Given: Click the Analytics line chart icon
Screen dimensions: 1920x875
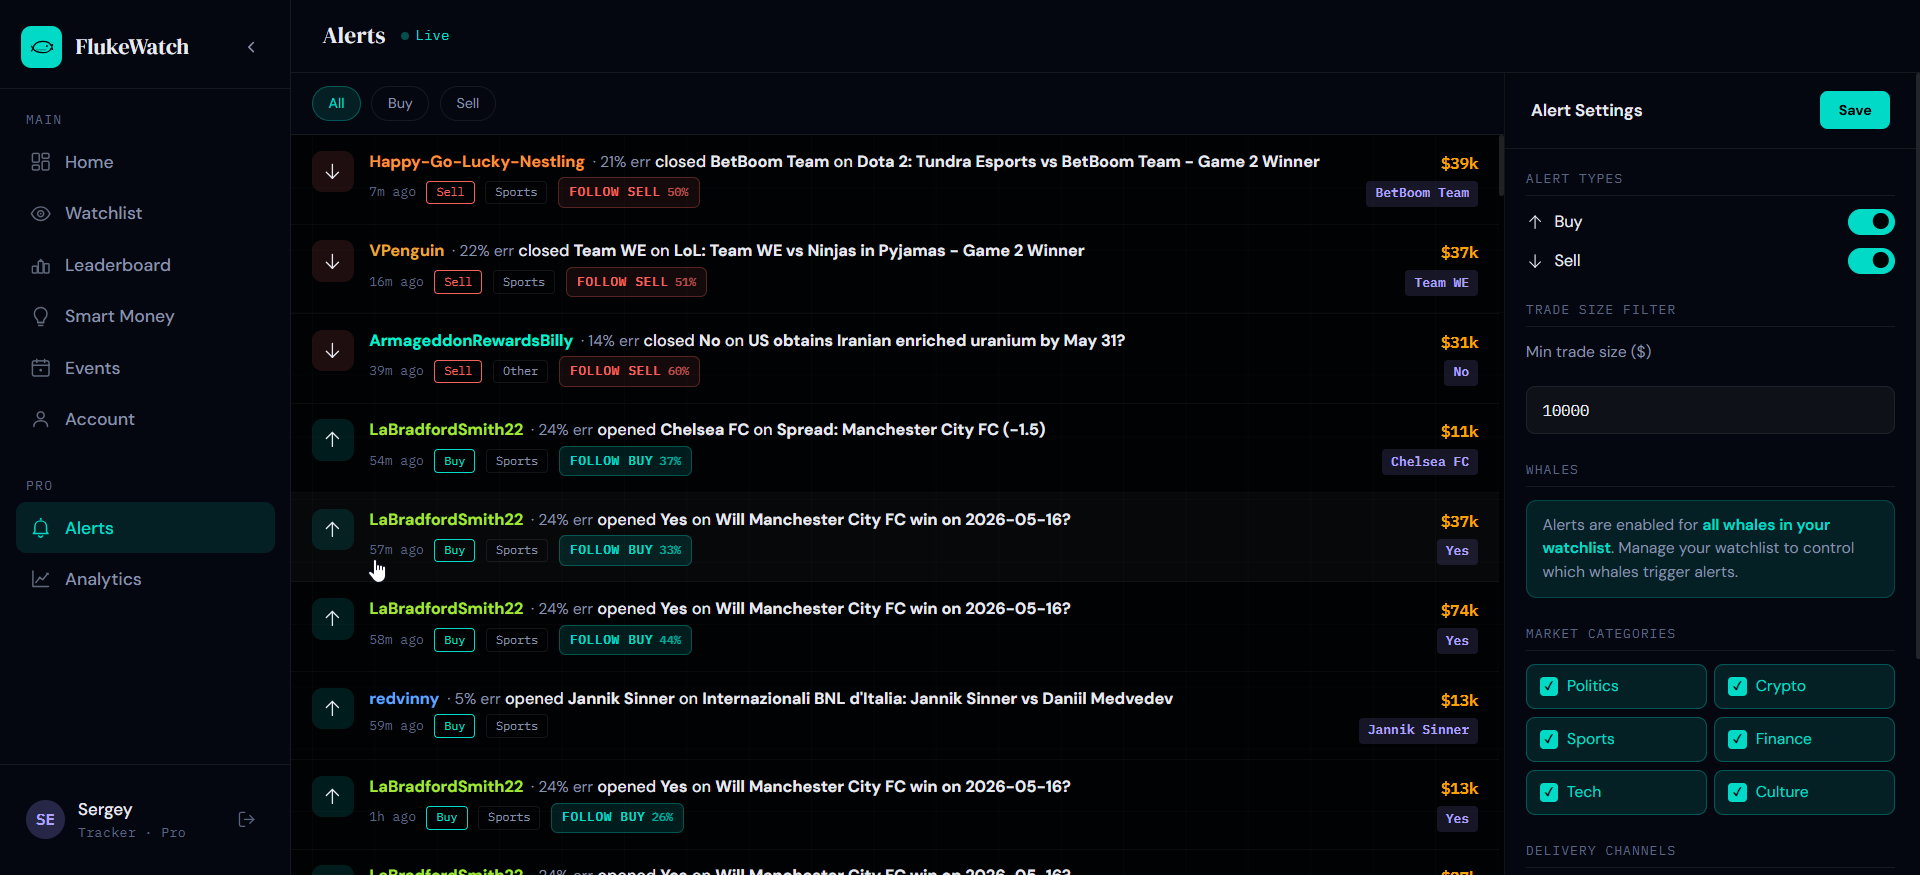Looking at the screenshot, I should pyautogui.click(x=41, y=579).
